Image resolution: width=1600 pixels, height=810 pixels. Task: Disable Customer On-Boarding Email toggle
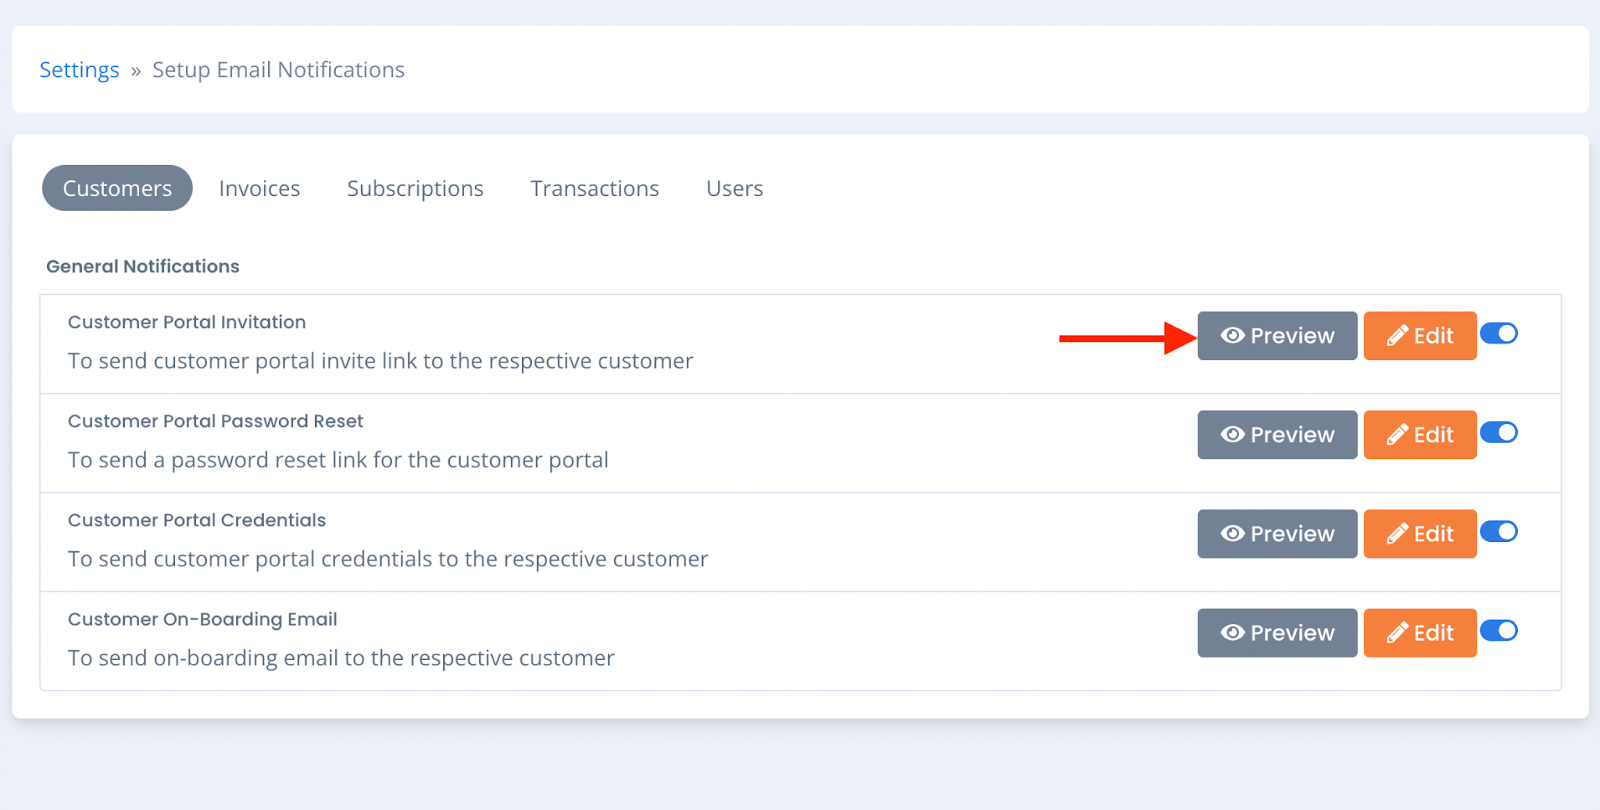(x=1499, y=630)
